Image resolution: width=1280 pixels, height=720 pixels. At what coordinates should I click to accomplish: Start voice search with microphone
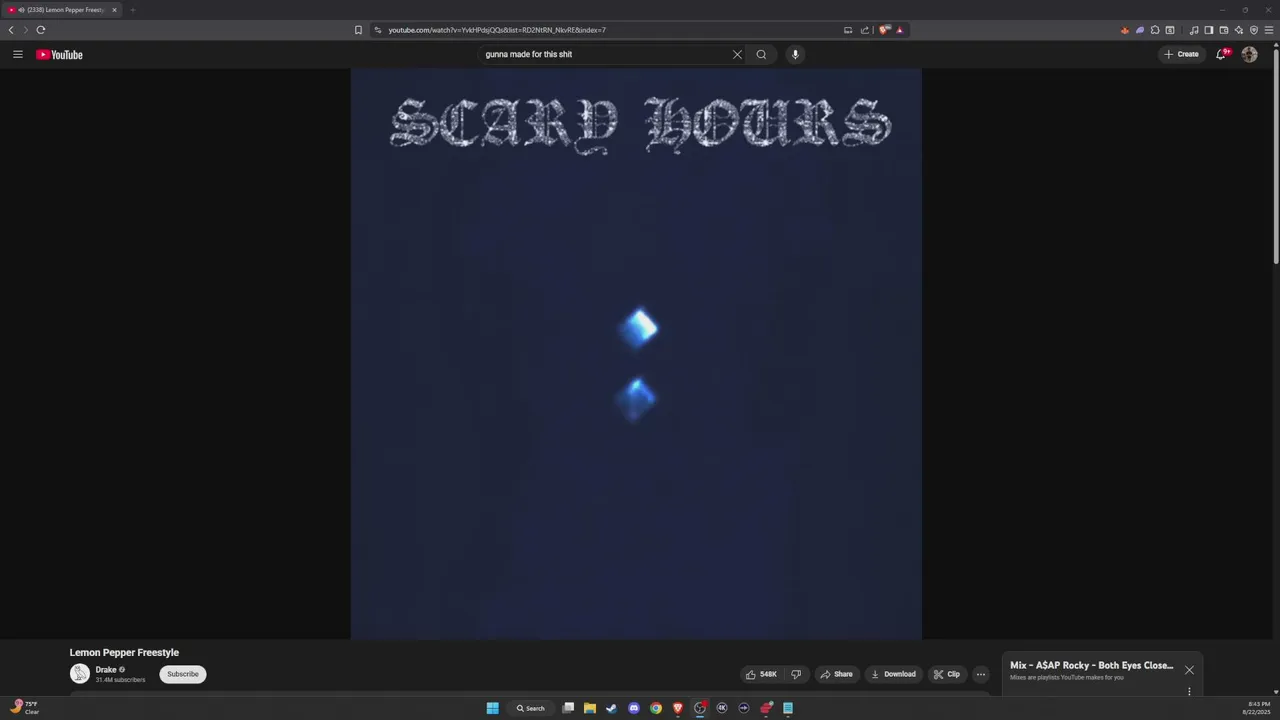click(795, 54)
